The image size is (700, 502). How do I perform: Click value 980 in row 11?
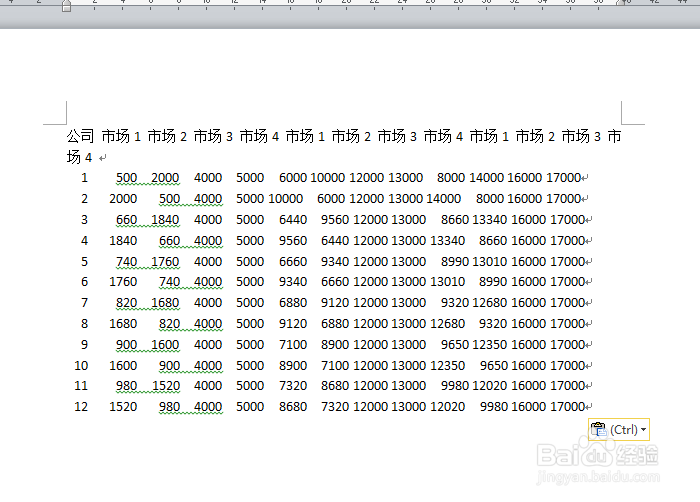(x=126, y=386)
